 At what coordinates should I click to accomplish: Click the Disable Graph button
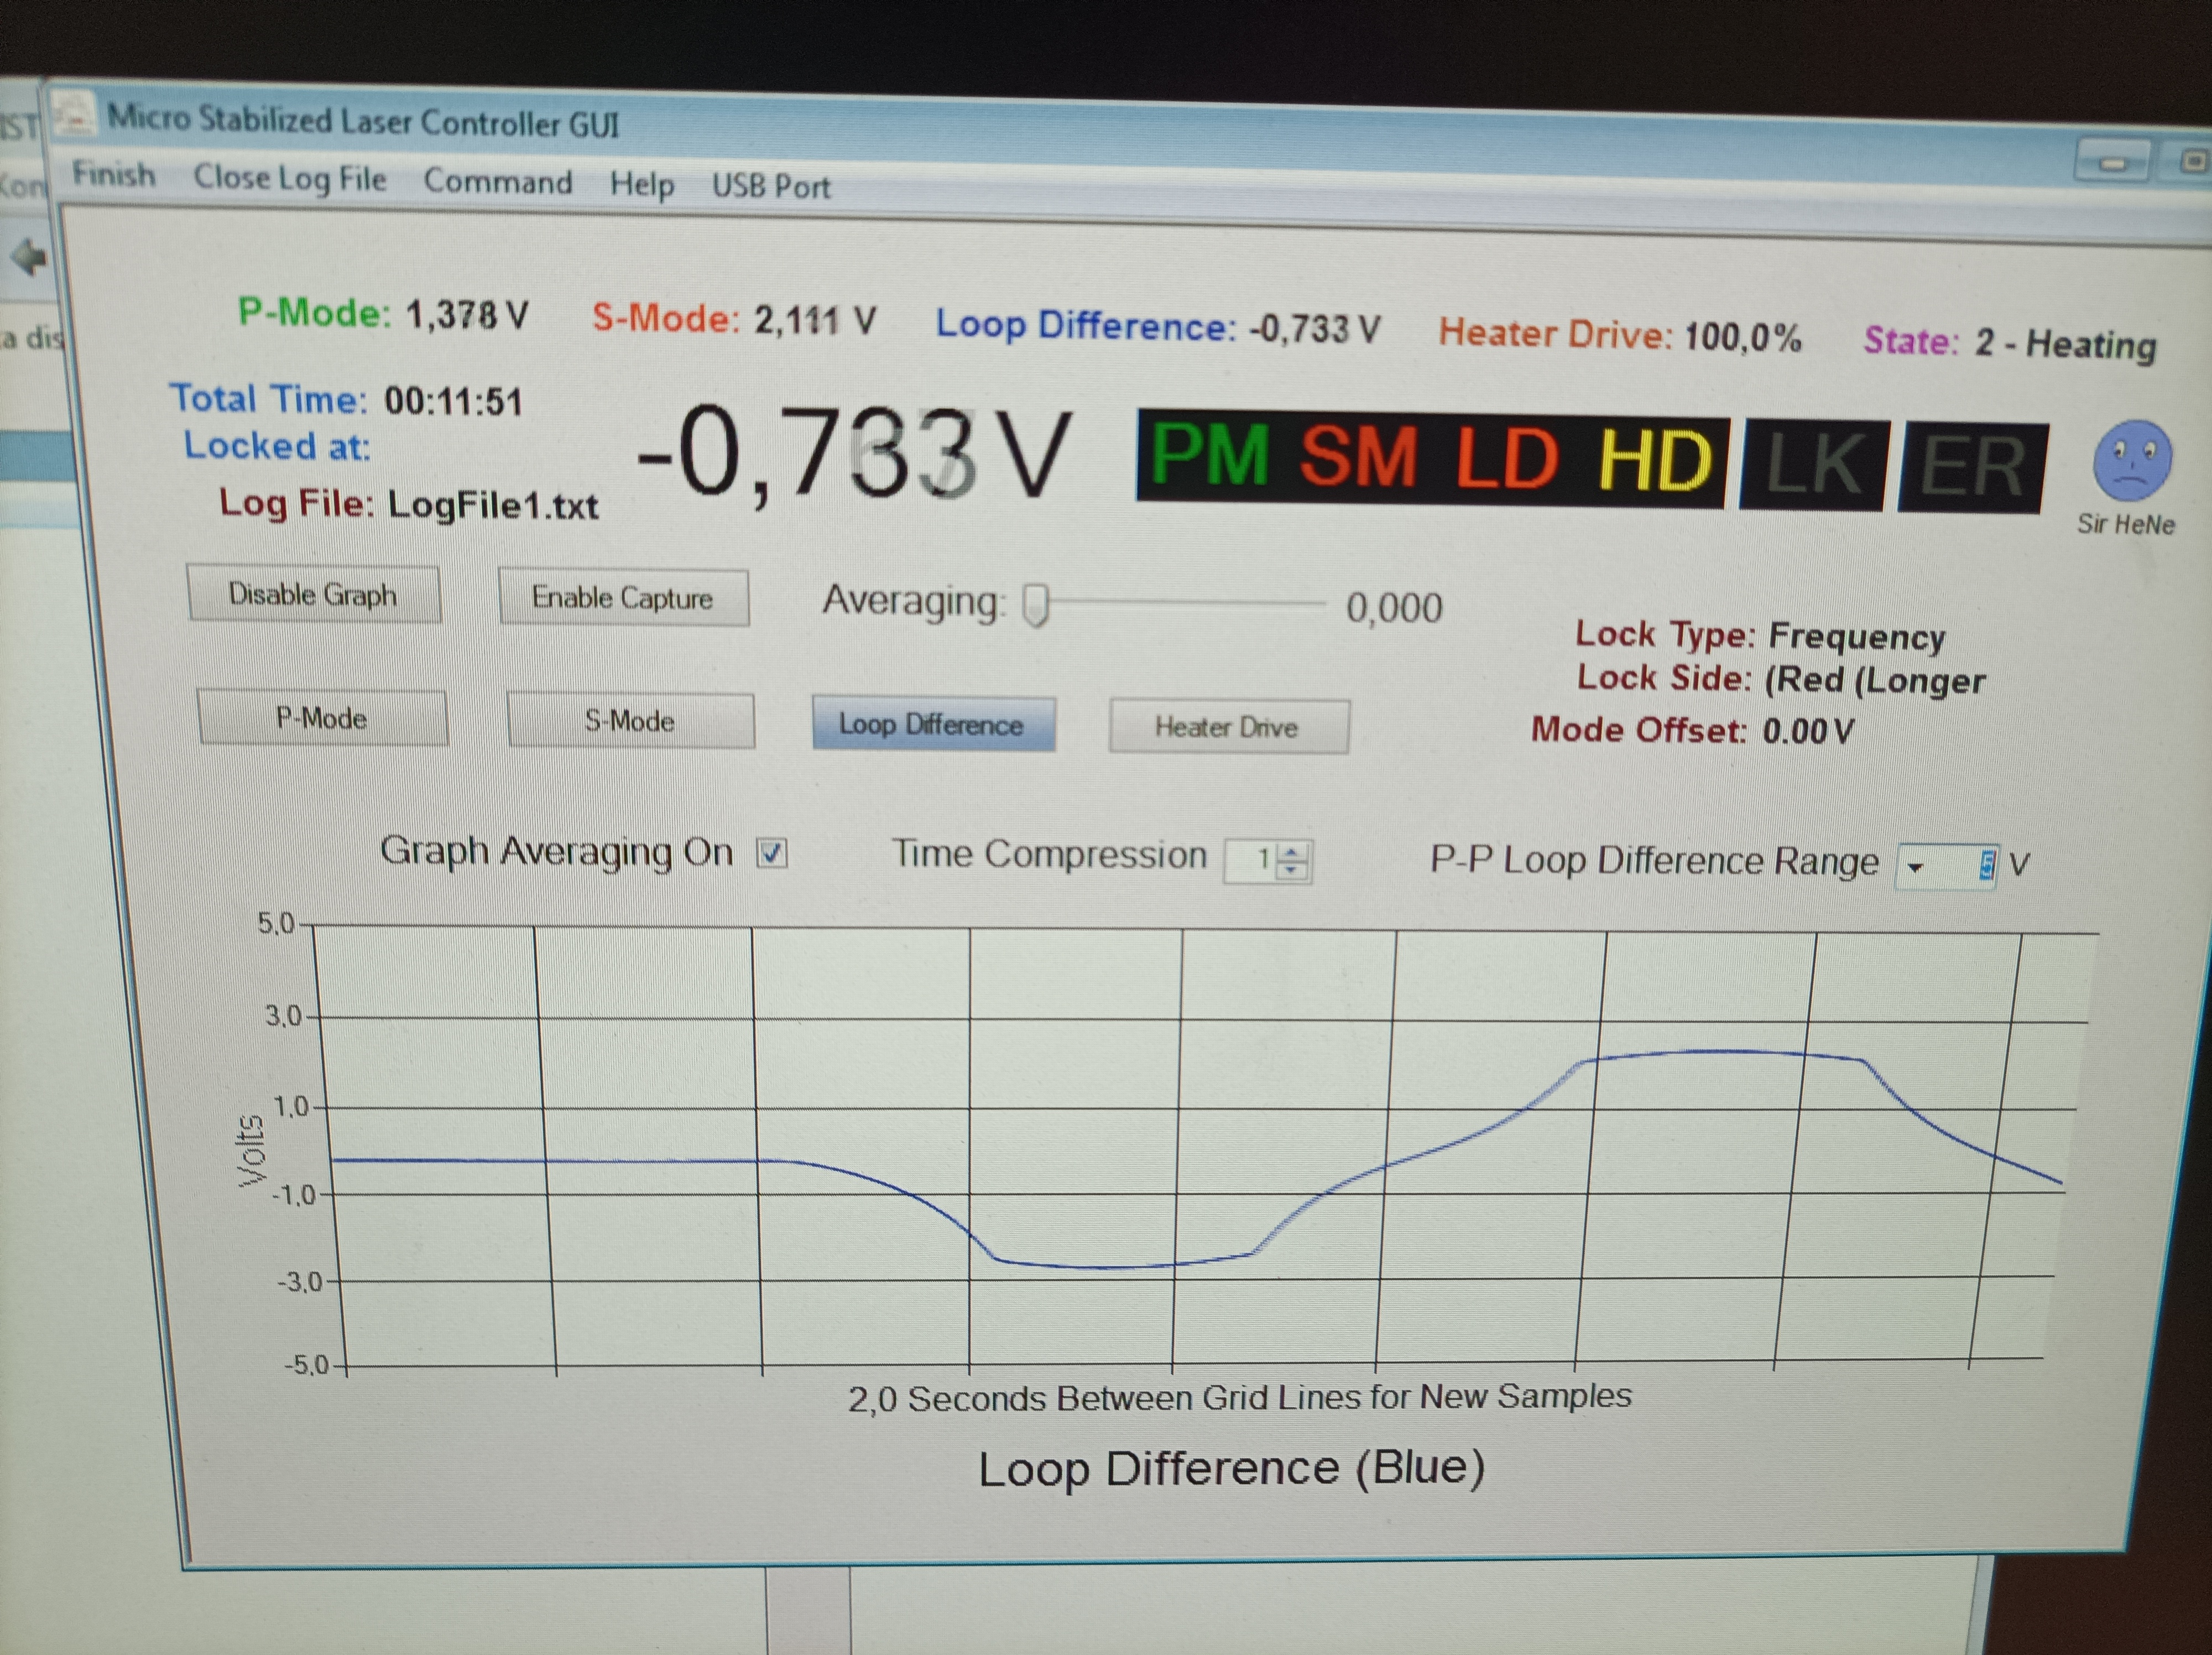click(313, 595)
